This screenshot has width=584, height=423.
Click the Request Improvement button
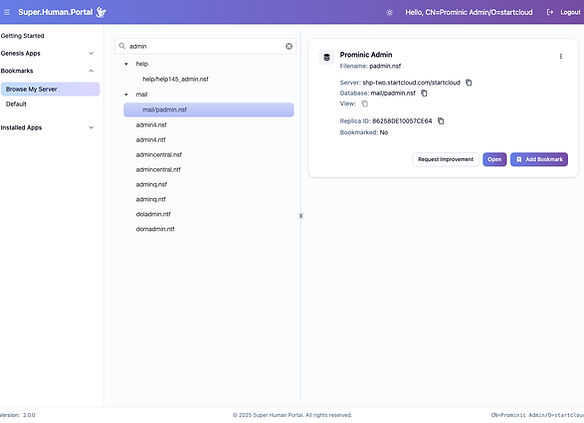point(445,159)
